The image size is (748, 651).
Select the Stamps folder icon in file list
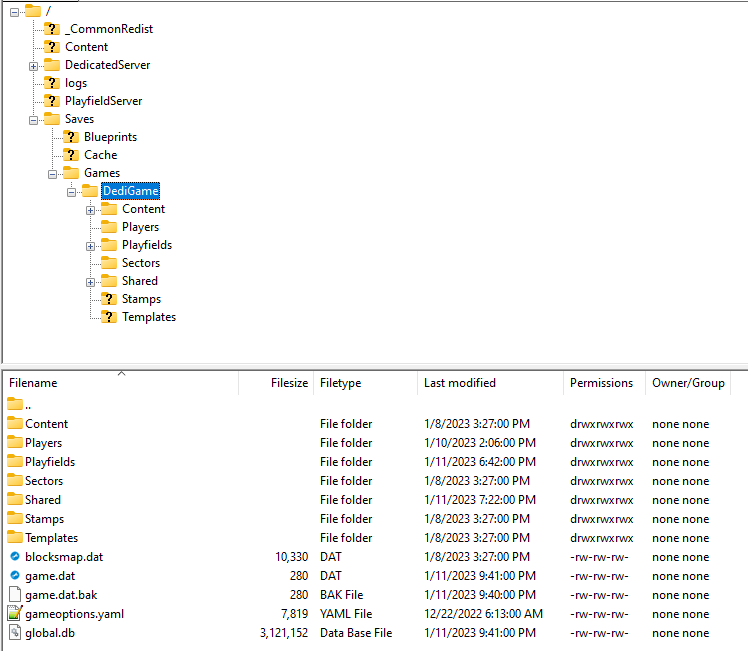click(x=15, y=518)
